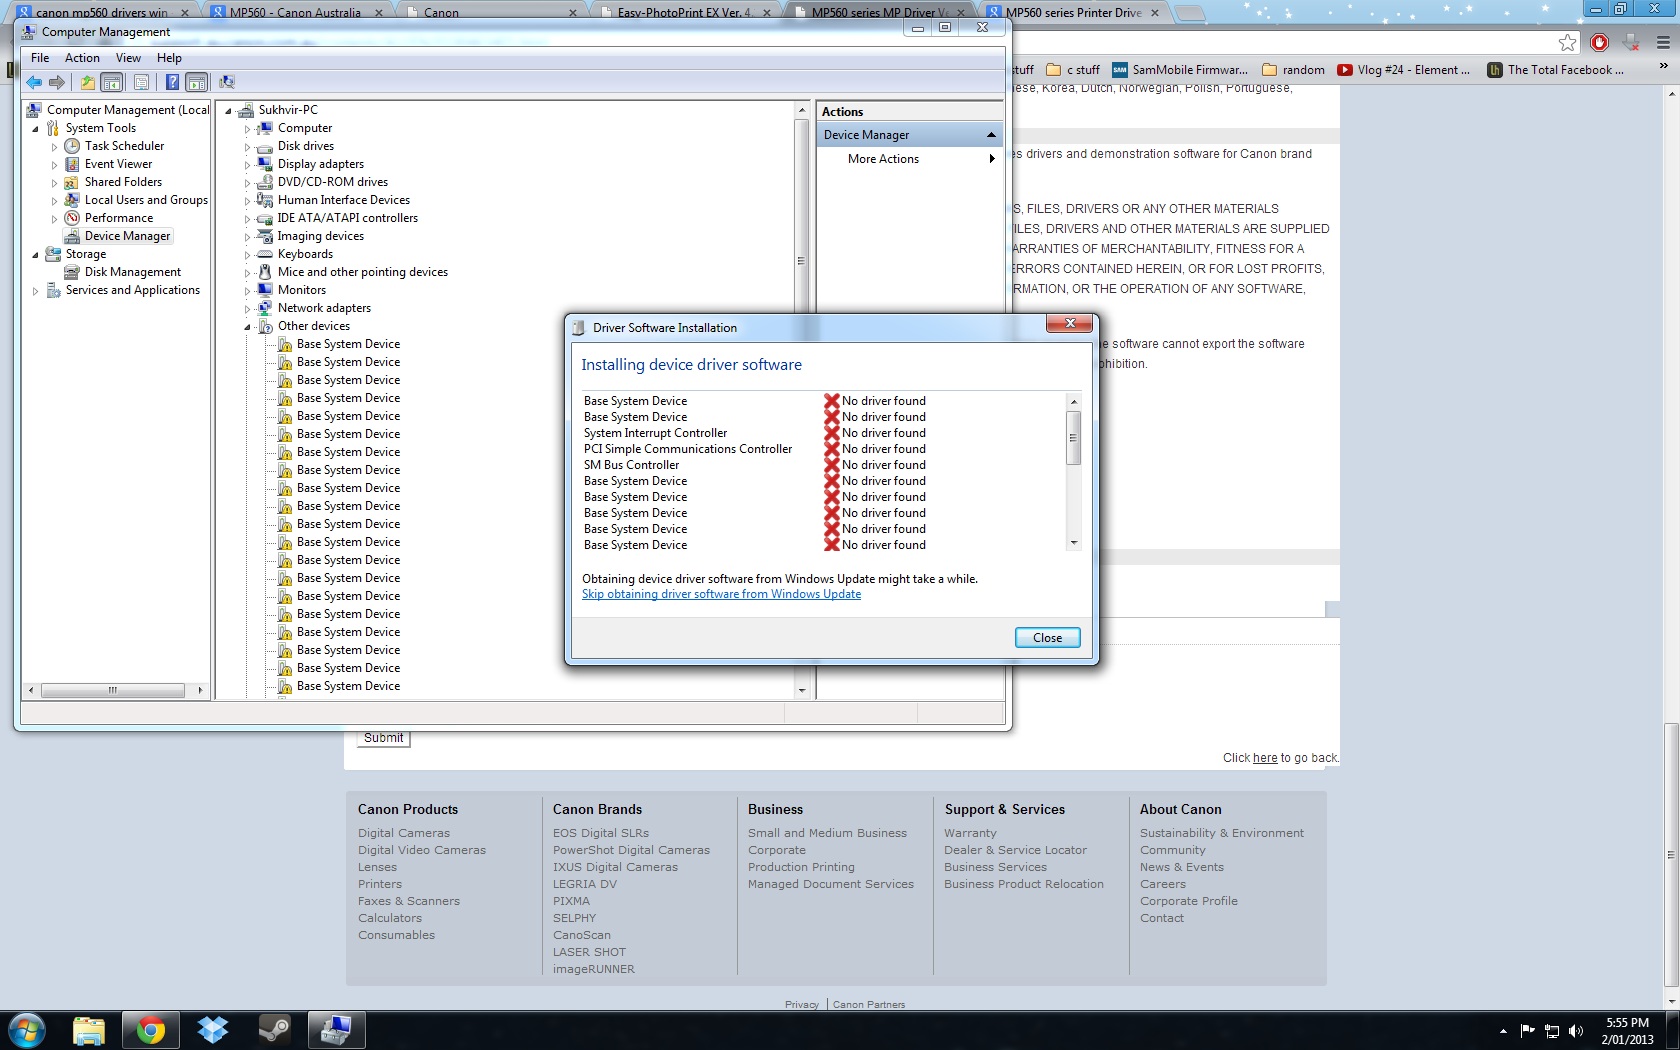The width and height of the screenshot is (1680, 1050).
Task: Select the Event Viewer icon in tree
Action: coord(72,164)
